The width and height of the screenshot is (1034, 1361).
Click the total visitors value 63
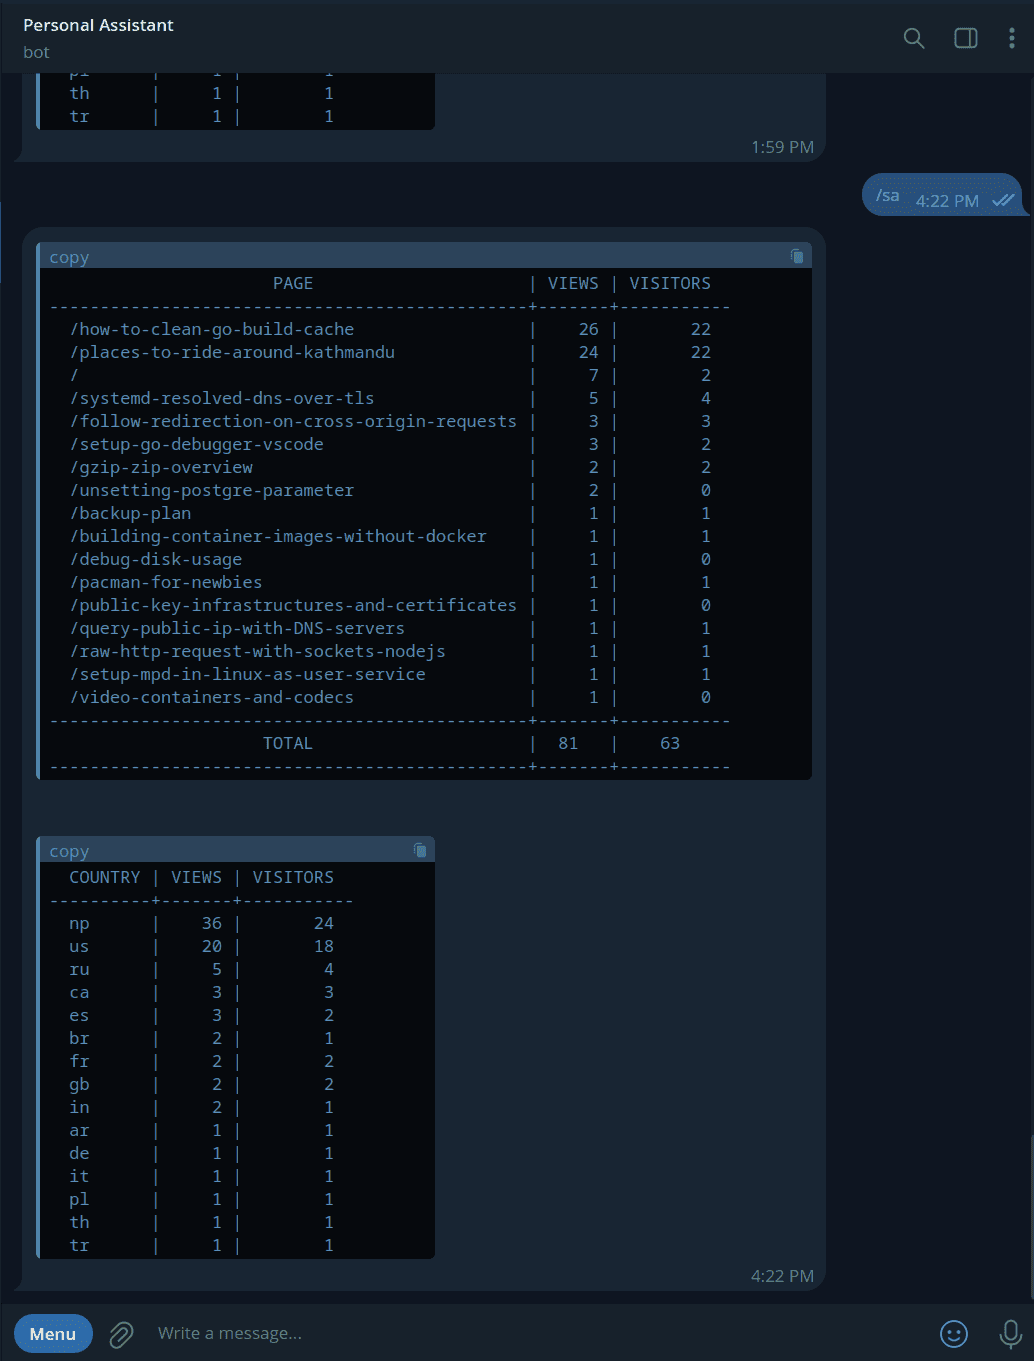click(670, 743)
